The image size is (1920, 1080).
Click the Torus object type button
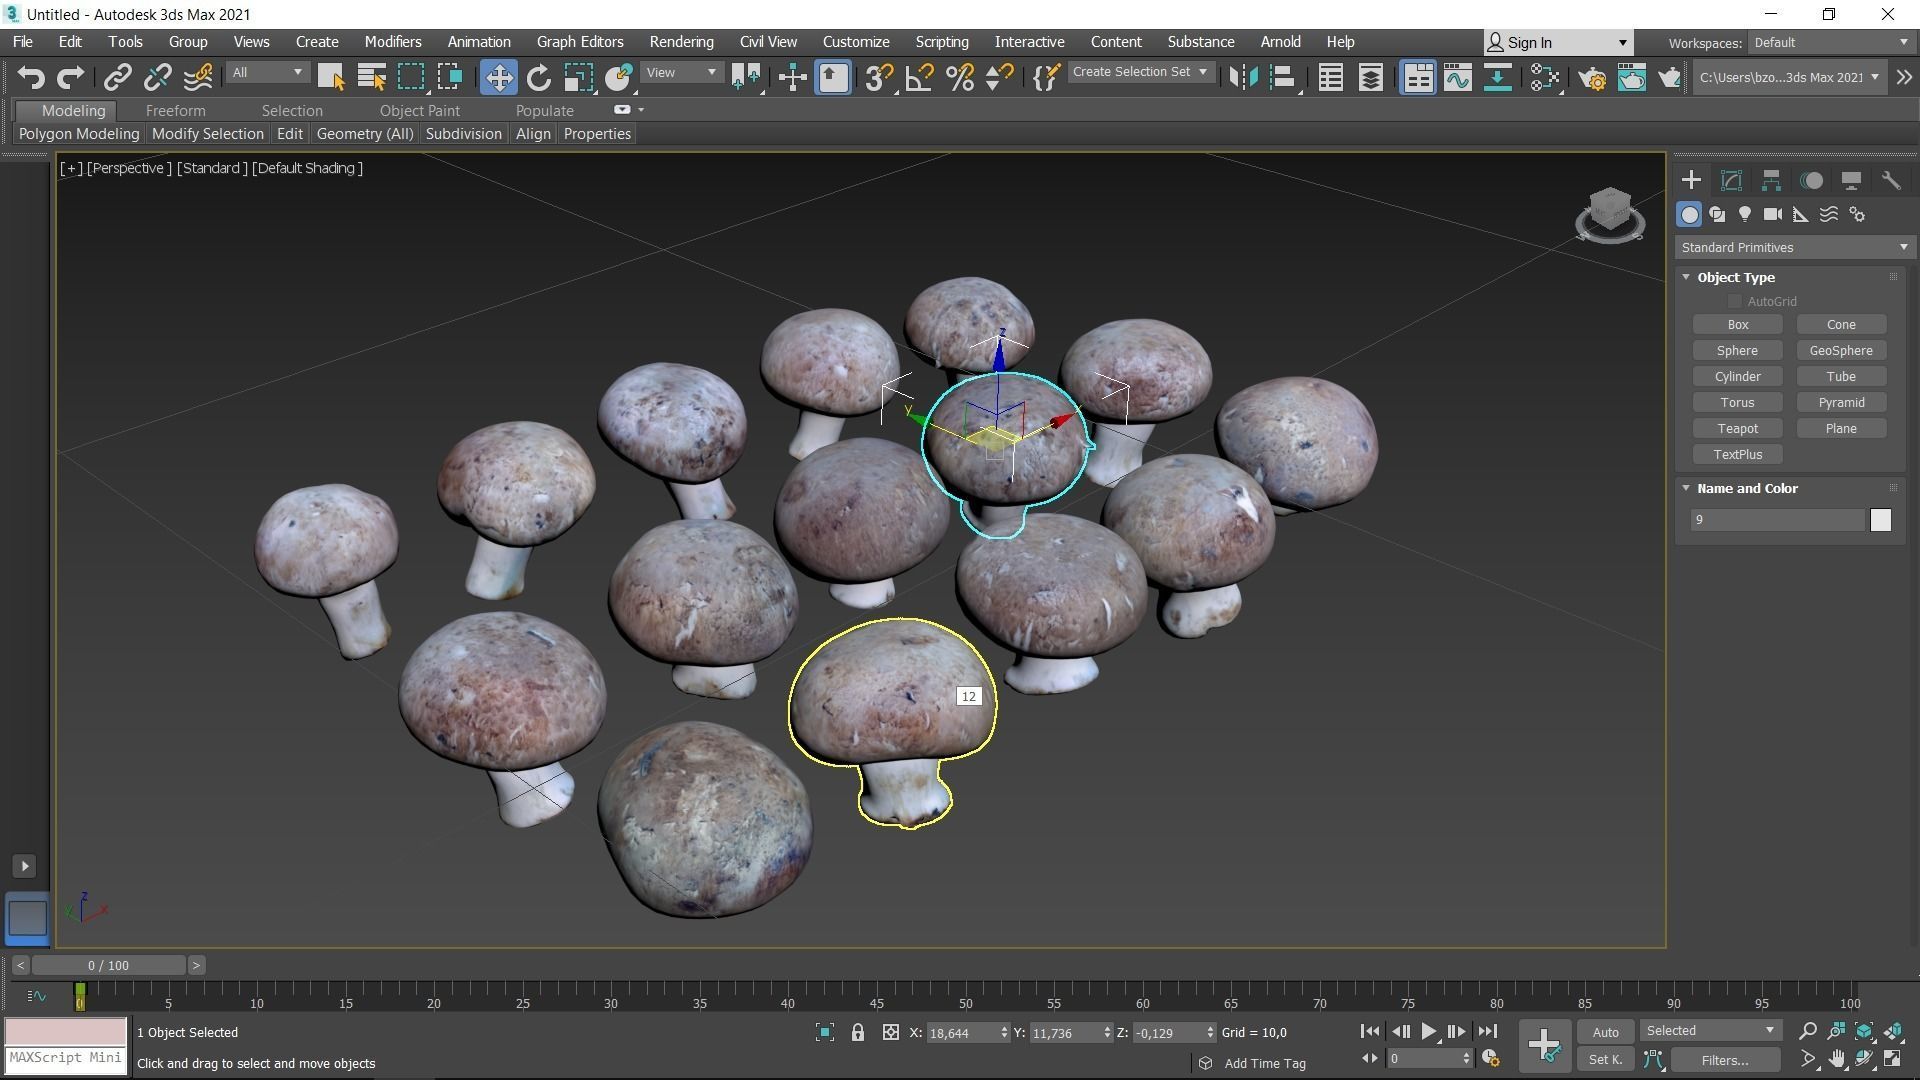pos(1737,402)
